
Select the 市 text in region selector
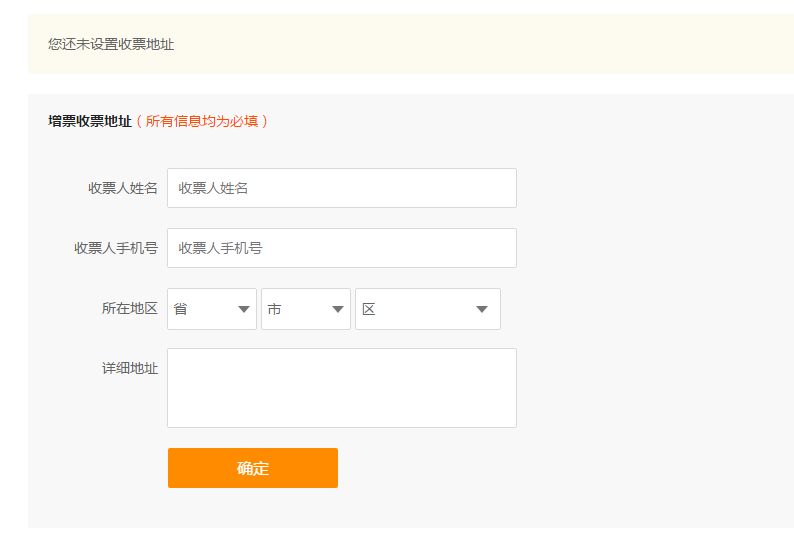click(275, 310)
